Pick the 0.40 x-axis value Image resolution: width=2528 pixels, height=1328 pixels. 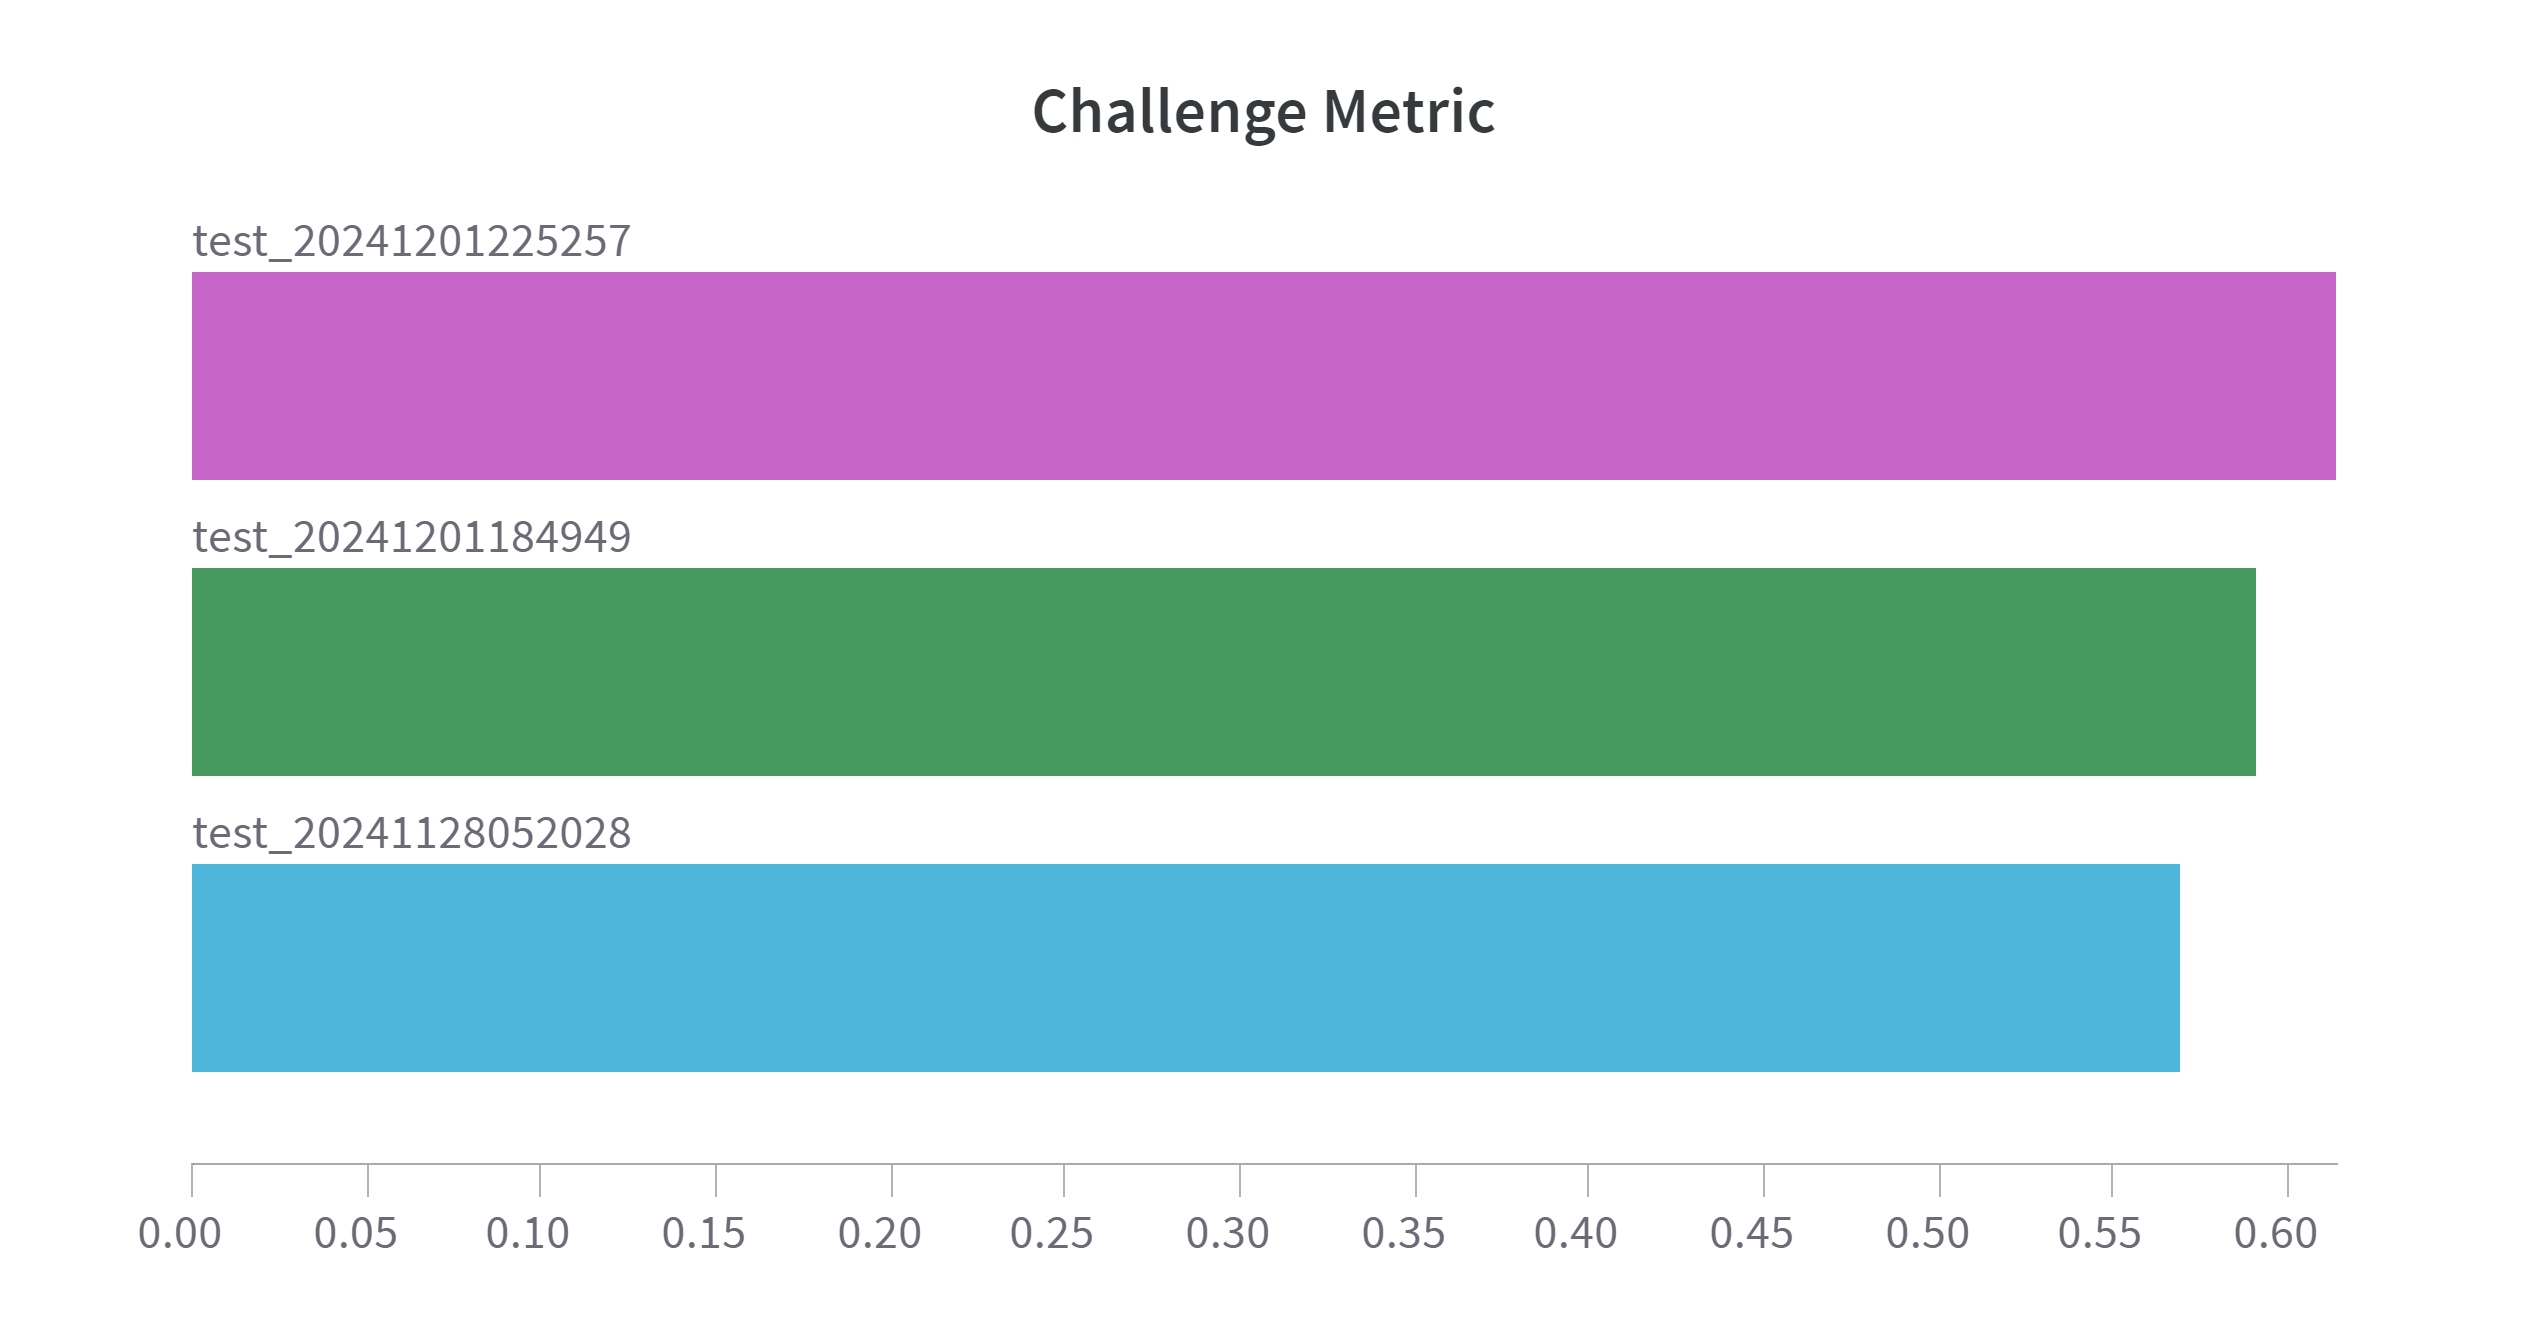1576,1233
